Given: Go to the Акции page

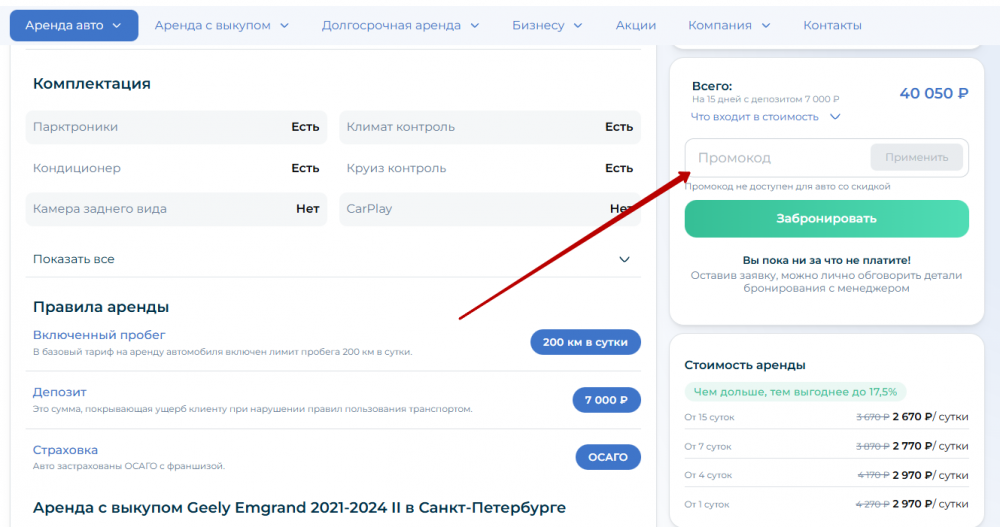Looking at the screenshot, I should coord(636,25).
